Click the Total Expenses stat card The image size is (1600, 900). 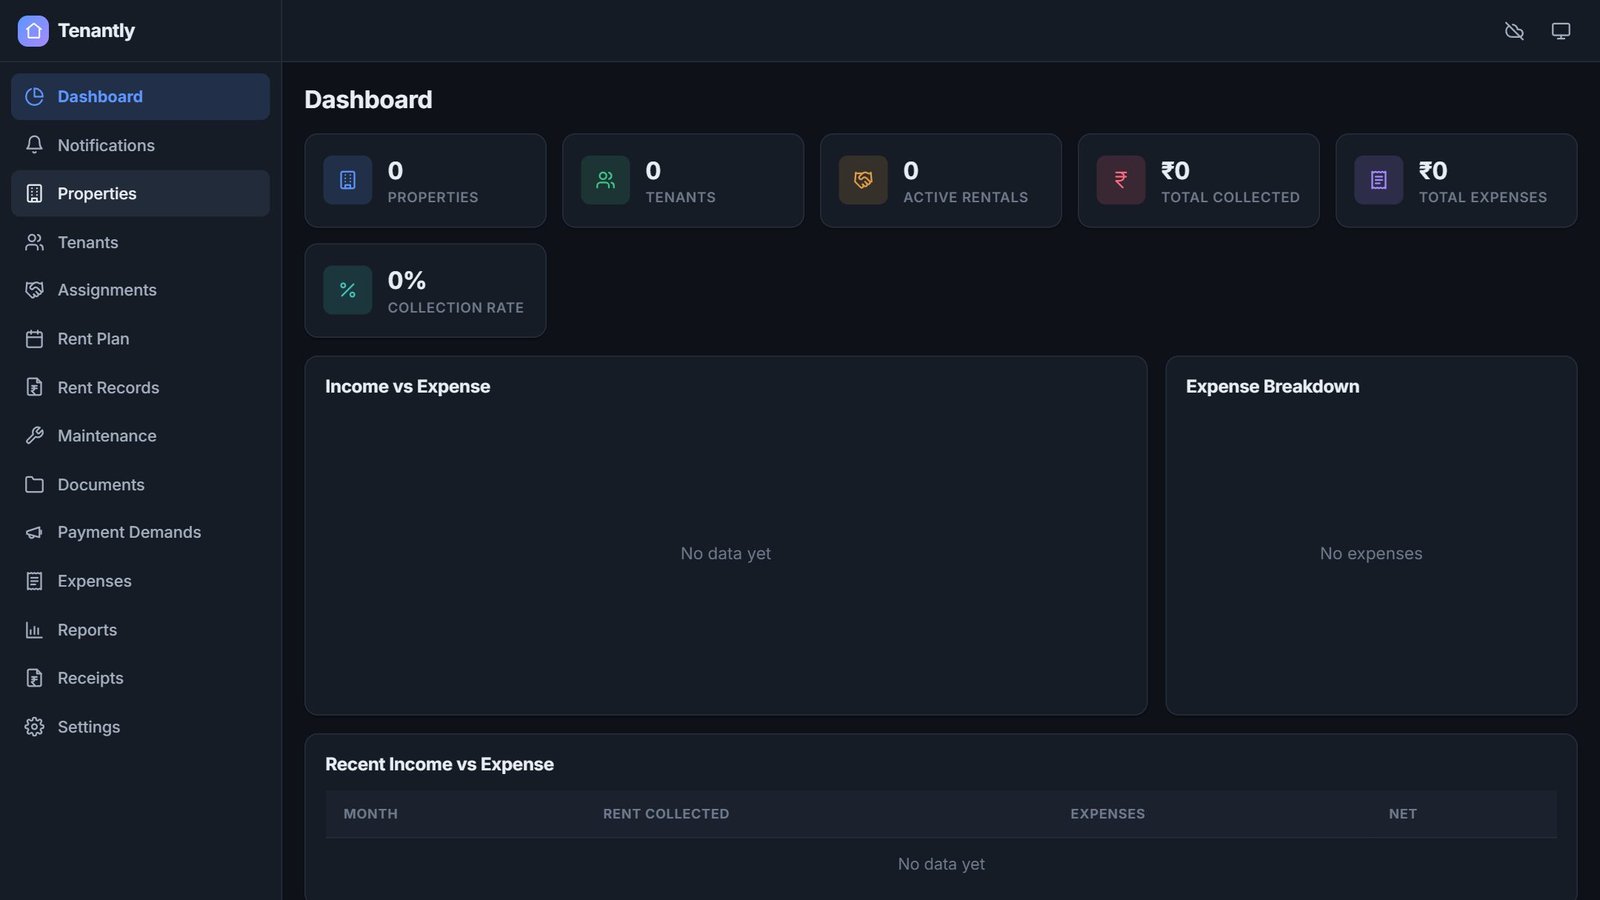(1456, 181)
